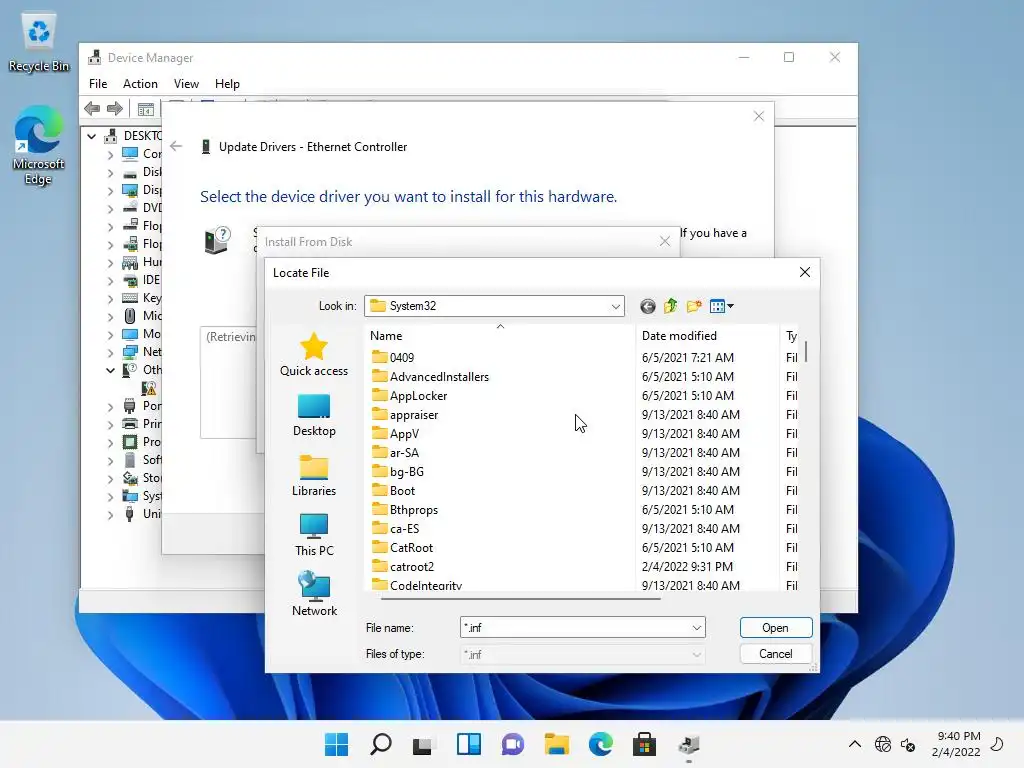
Task: Open View menu in Device Manager
Action: point(186,84)
